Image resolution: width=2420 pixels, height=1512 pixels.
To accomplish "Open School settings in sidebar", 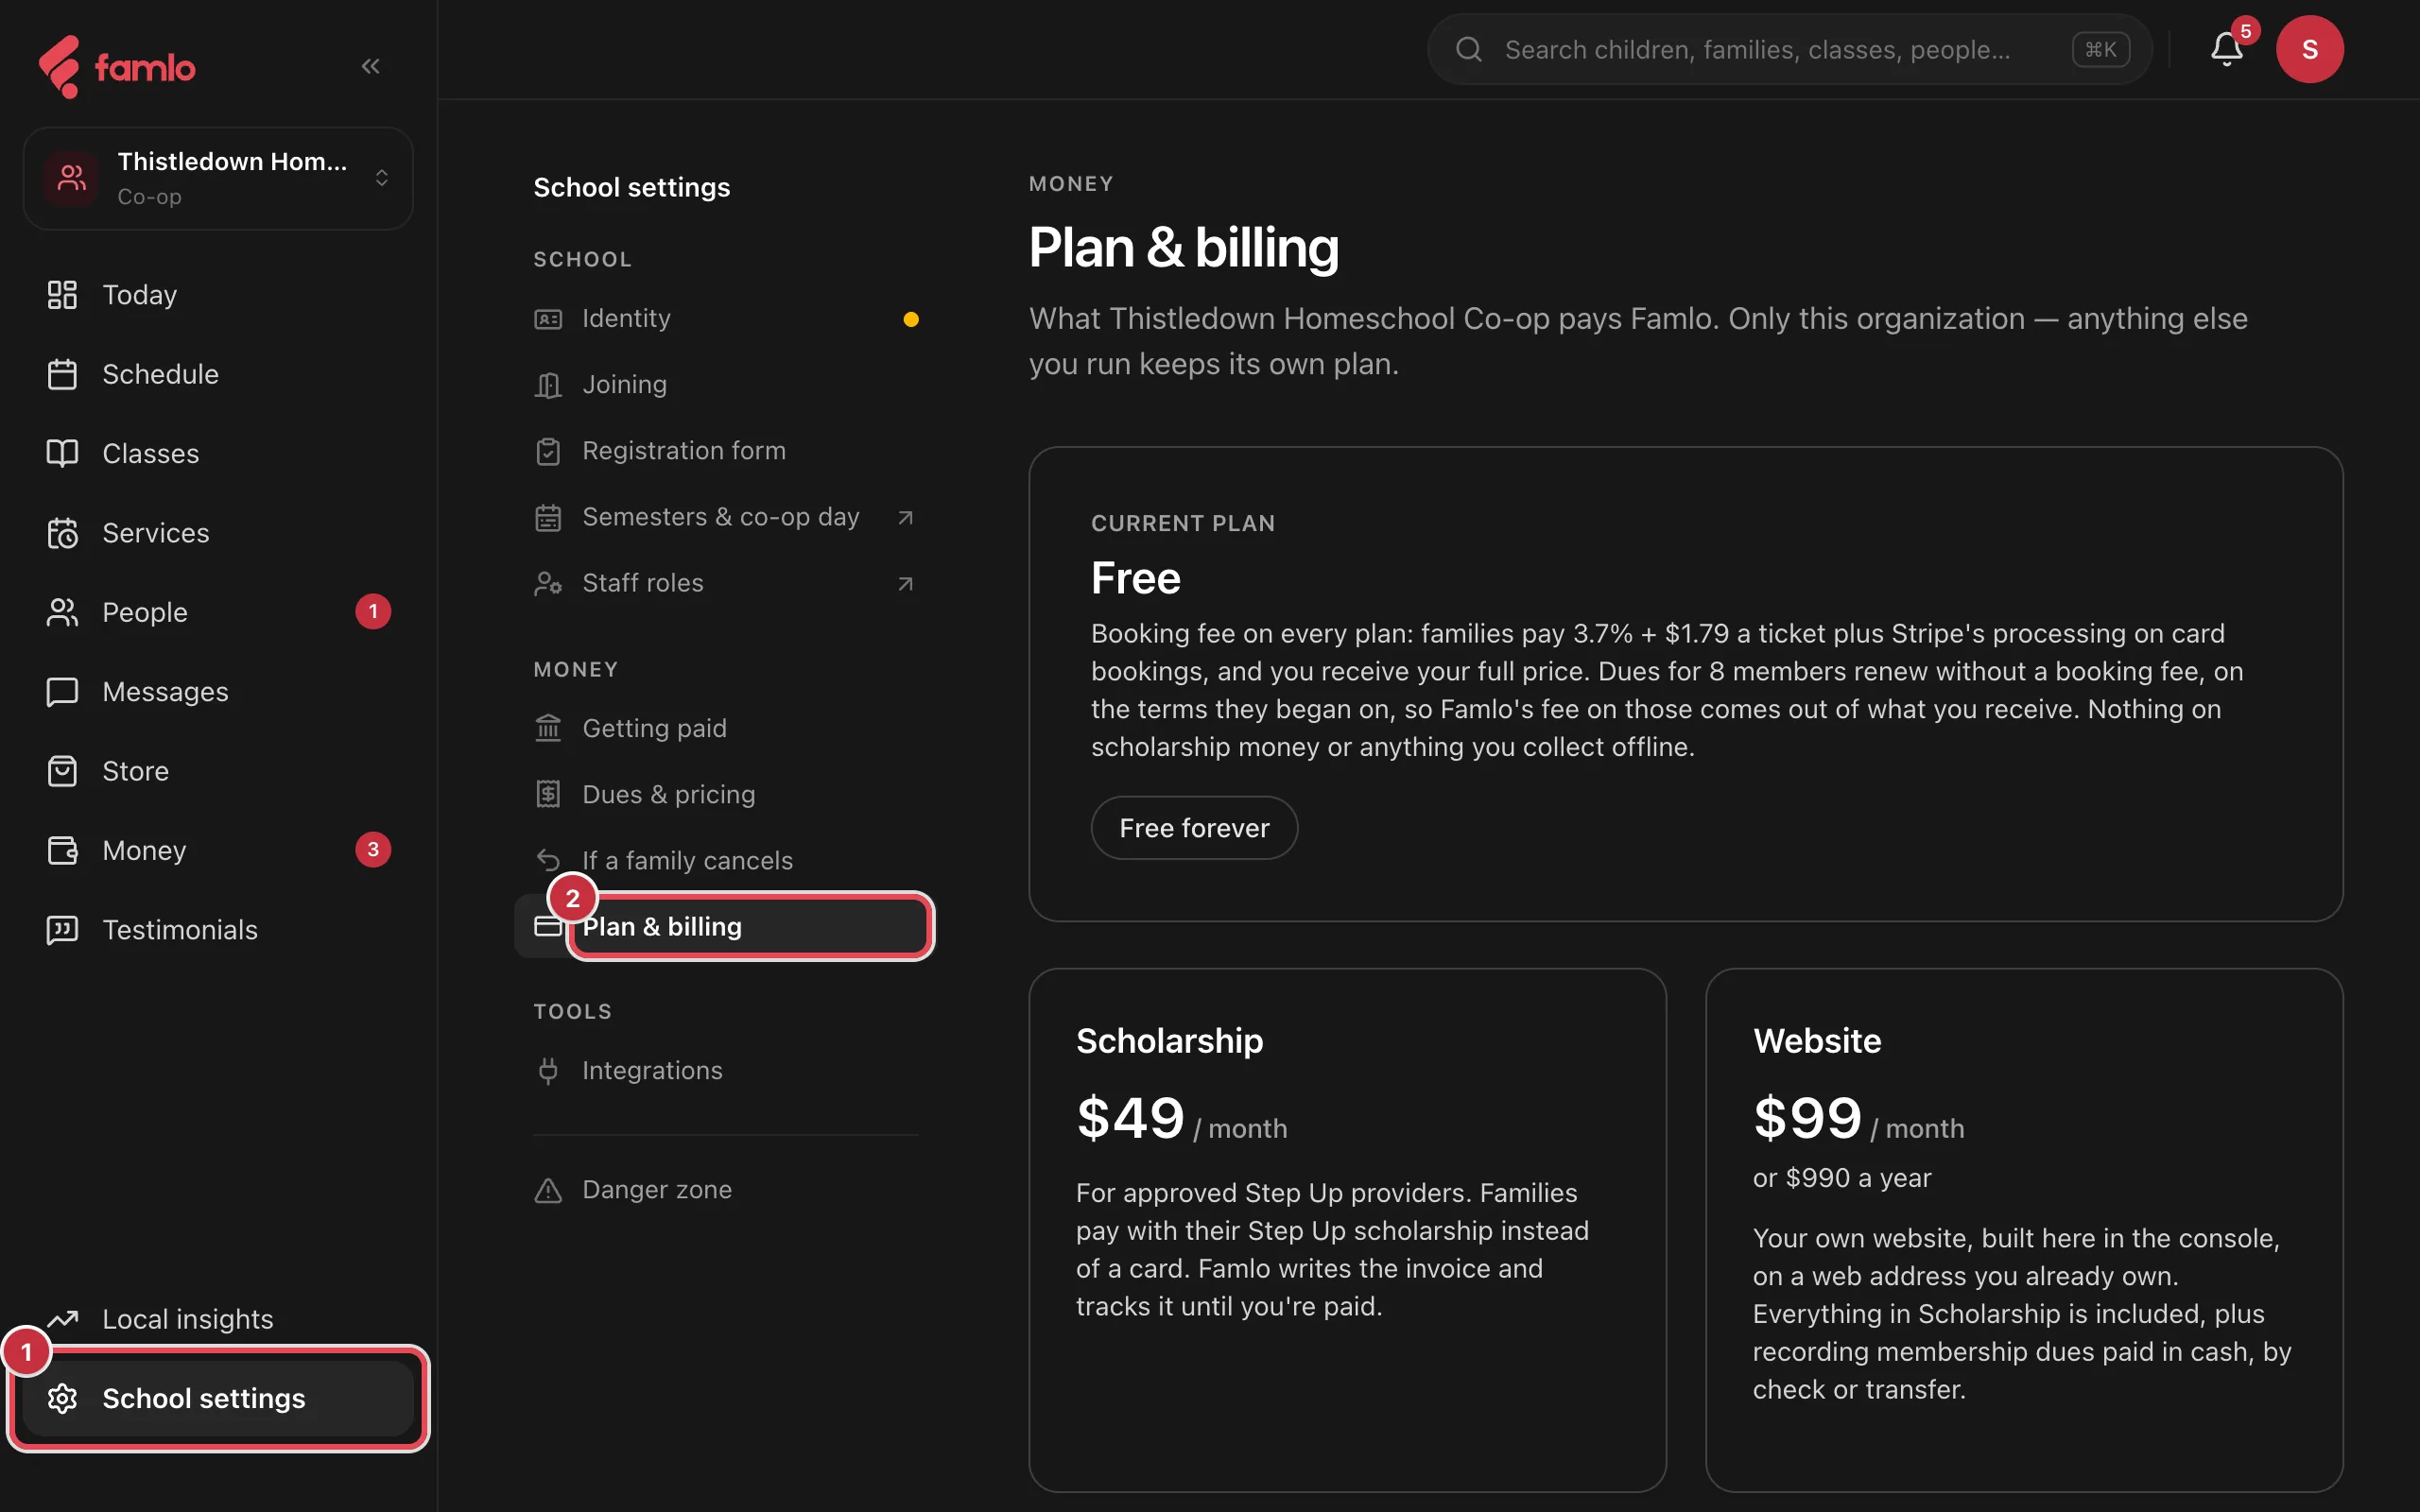I will pyautogui.click(x=218, y=1398).
